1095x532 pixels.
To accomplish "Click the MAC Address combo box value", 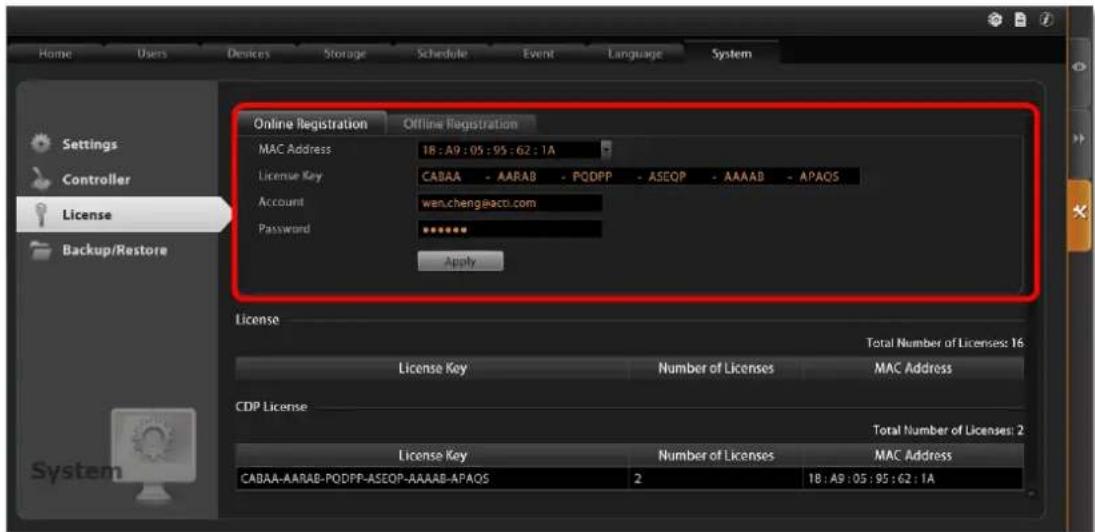I will tap(509, 149).
